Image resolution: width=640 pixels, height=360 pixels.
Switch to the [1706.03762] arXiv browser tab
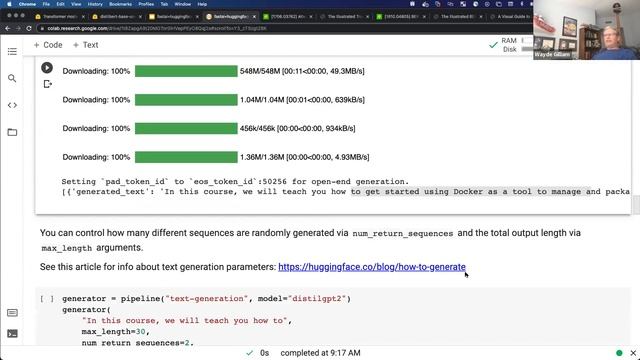pos(287,17)
